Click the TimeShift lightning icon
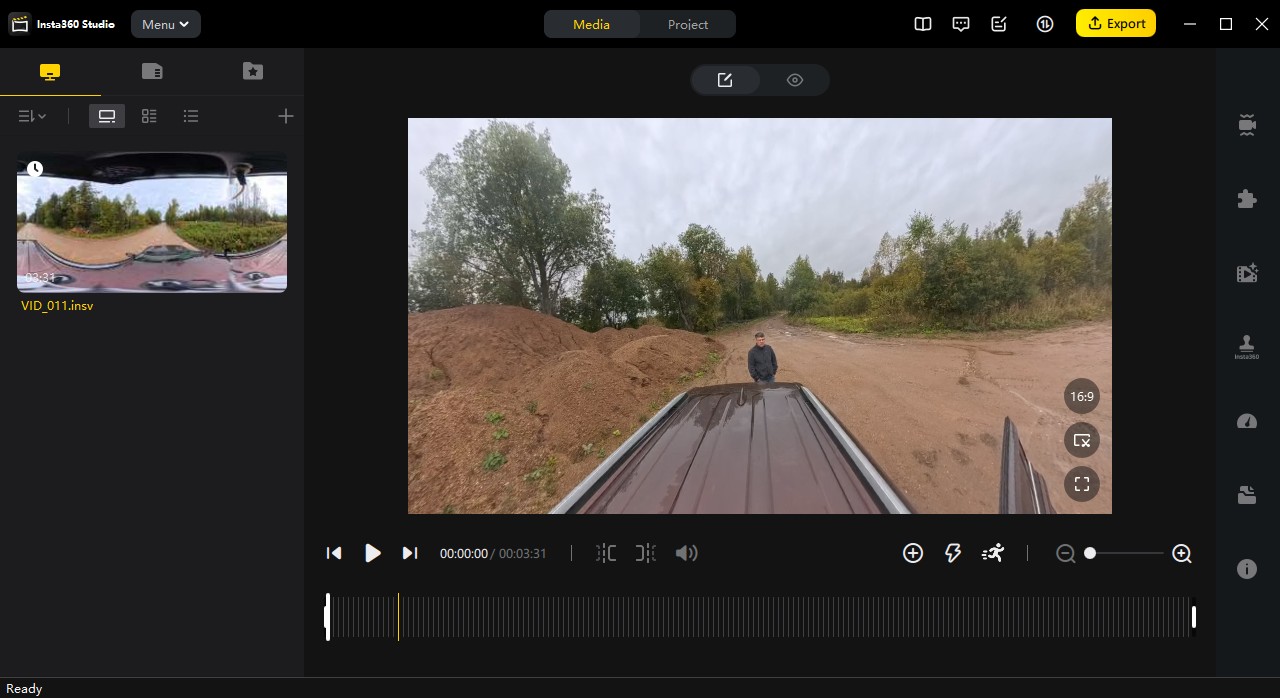This screenshot has height=698, width=1280. (952, 553)
